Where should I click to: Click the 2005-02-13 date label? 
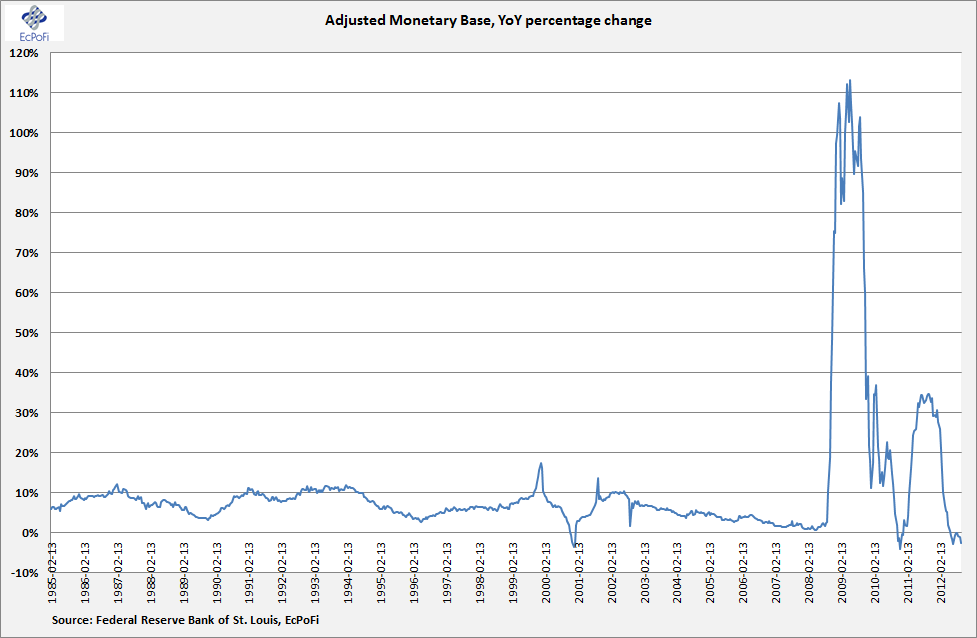[710, 573]
